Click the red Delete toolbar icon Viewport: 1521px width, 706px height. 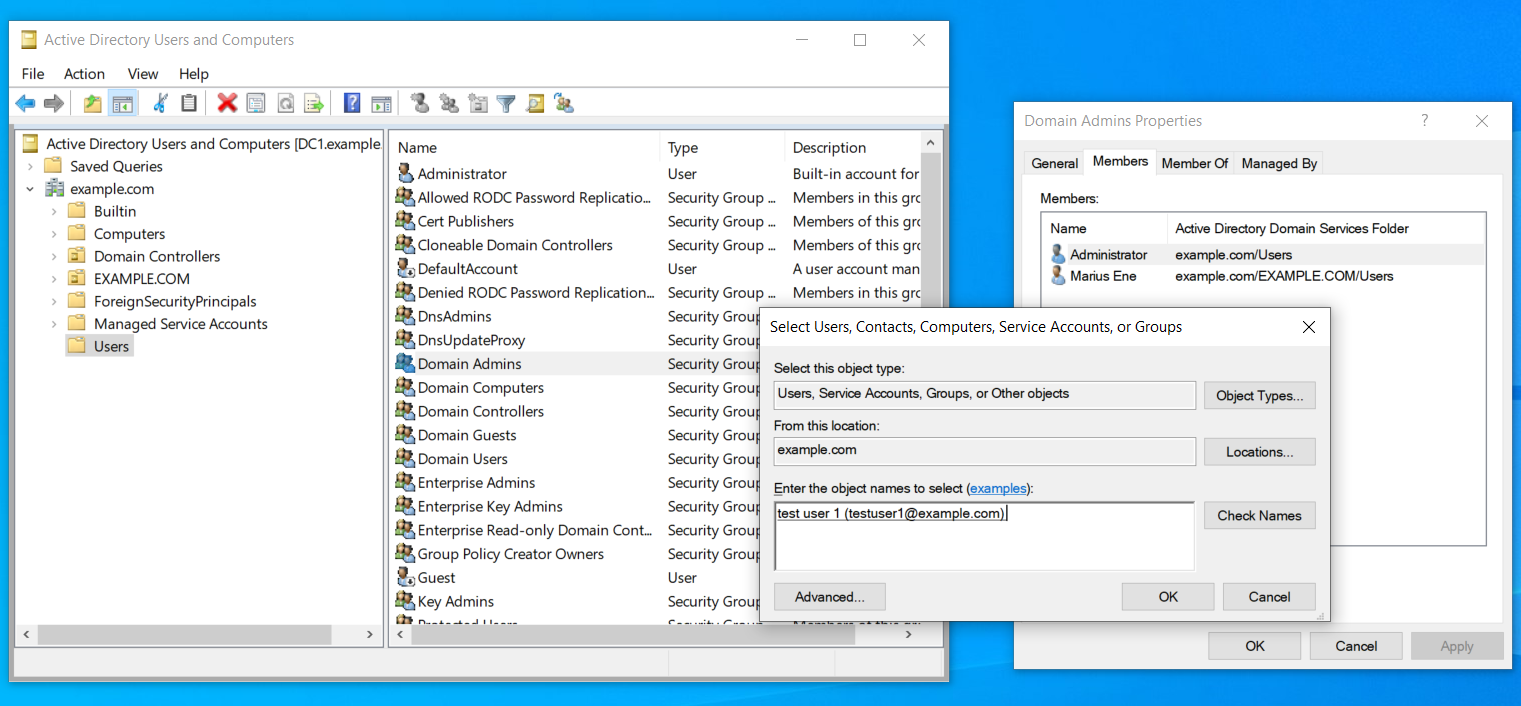(x=227, y=103)
